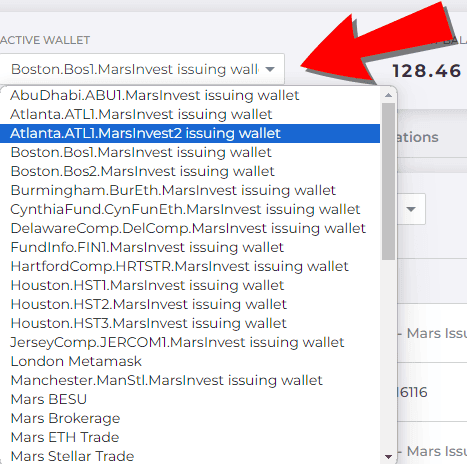Choose Houston.HST2.MarsInvest issuing wallet
Viewport: 467px width, 464px height.
tap(190, 304)
